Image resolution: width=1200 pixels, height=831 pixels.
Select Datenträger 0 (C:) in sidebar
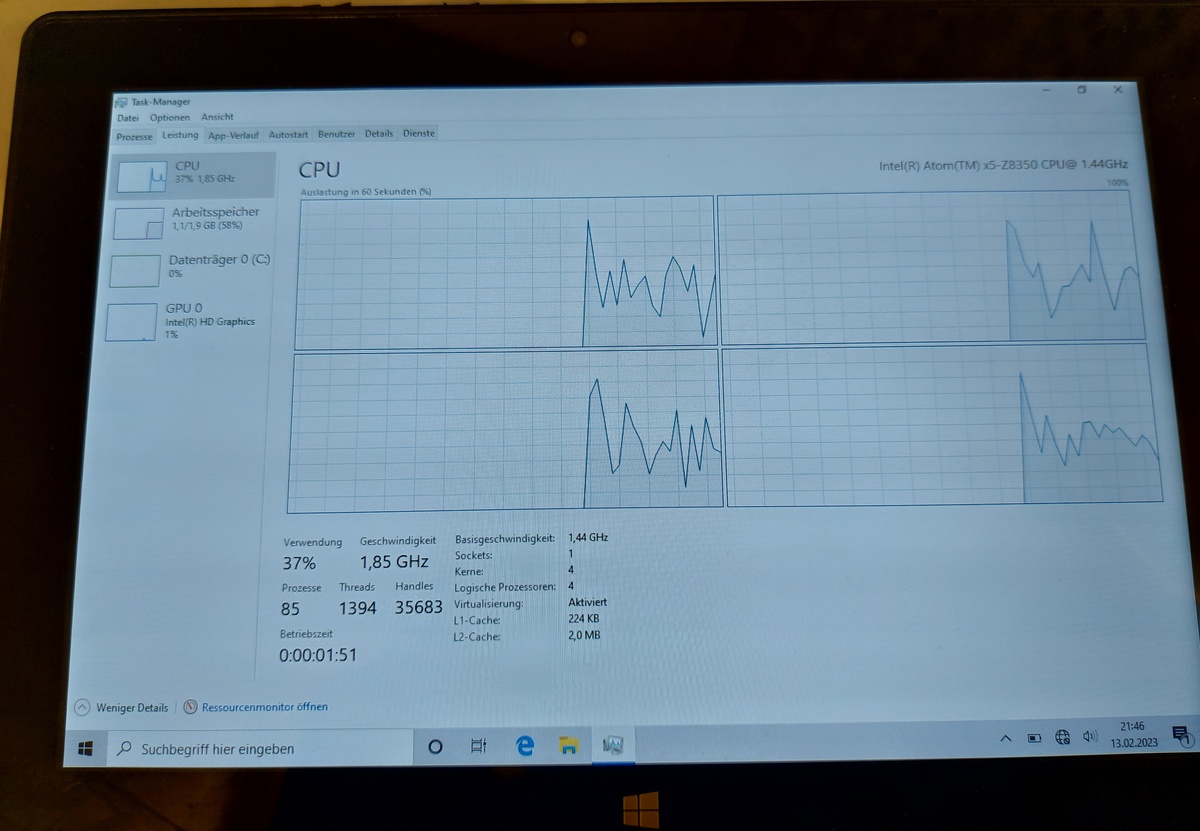pos(190,269)
